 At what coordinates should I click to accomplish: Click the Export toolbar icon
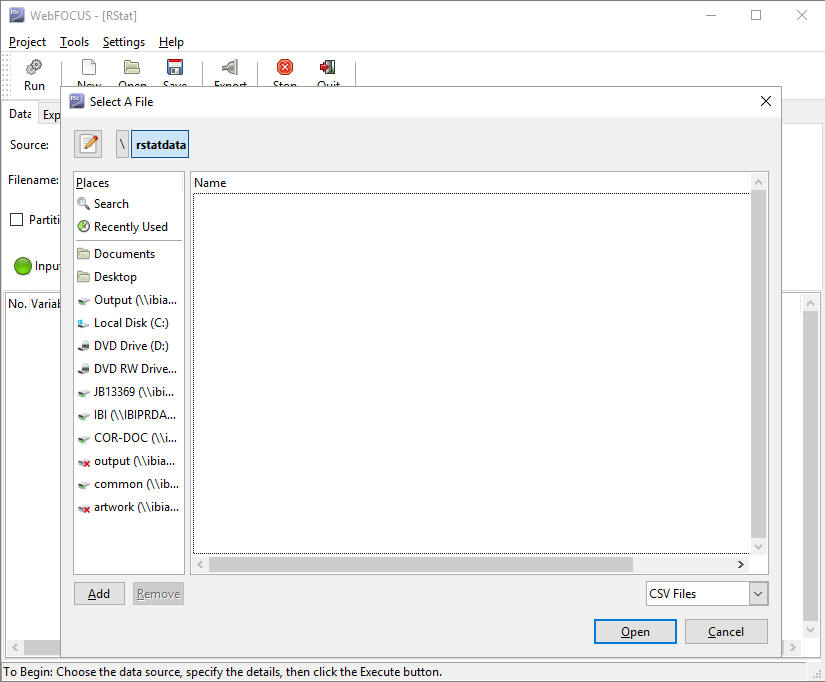point(230,67)
